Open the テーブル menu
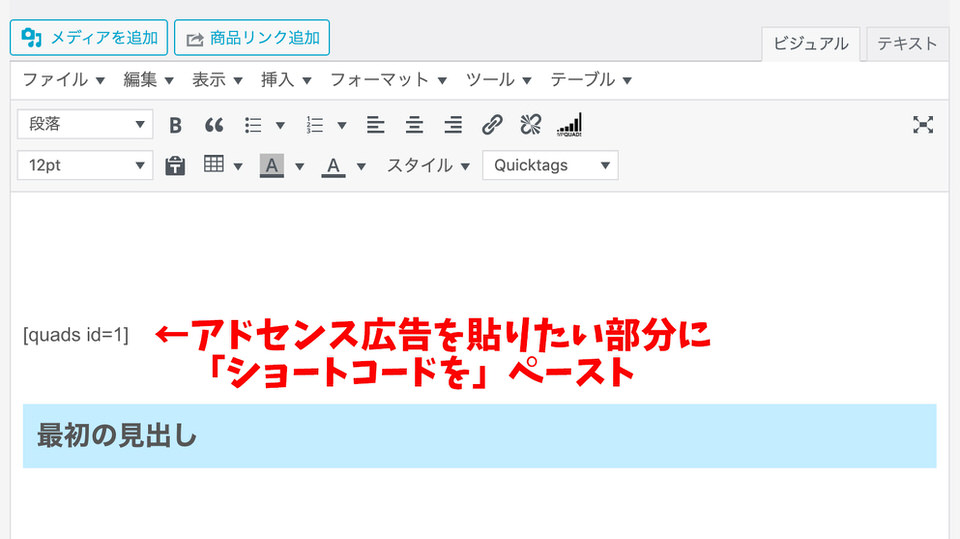This screenshot has height=539, width=960. 591,80
